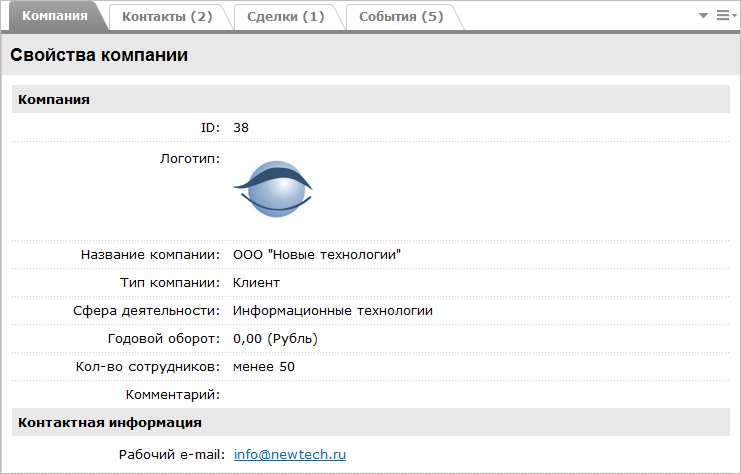Click the annual turnover value 0,00 (Рубль)

point(275,339)
